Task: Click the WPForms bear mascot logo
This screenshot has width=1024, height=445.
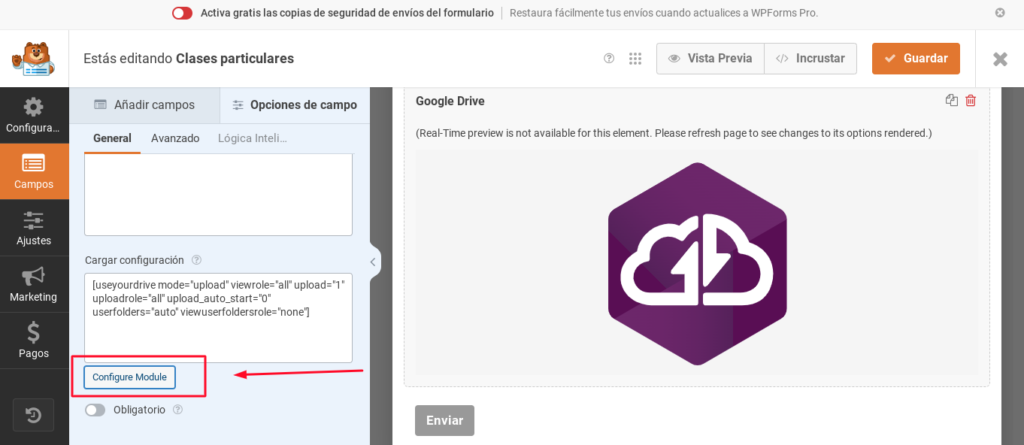Action: coord(34,59)
